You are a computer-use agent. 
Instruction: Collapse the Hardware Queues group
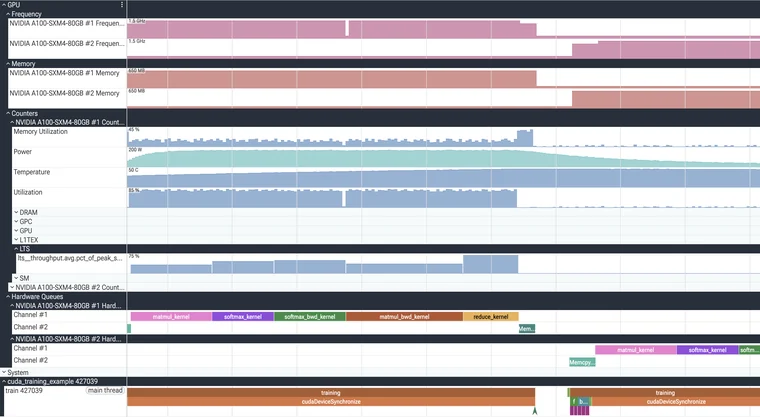[x=8, y=297]
